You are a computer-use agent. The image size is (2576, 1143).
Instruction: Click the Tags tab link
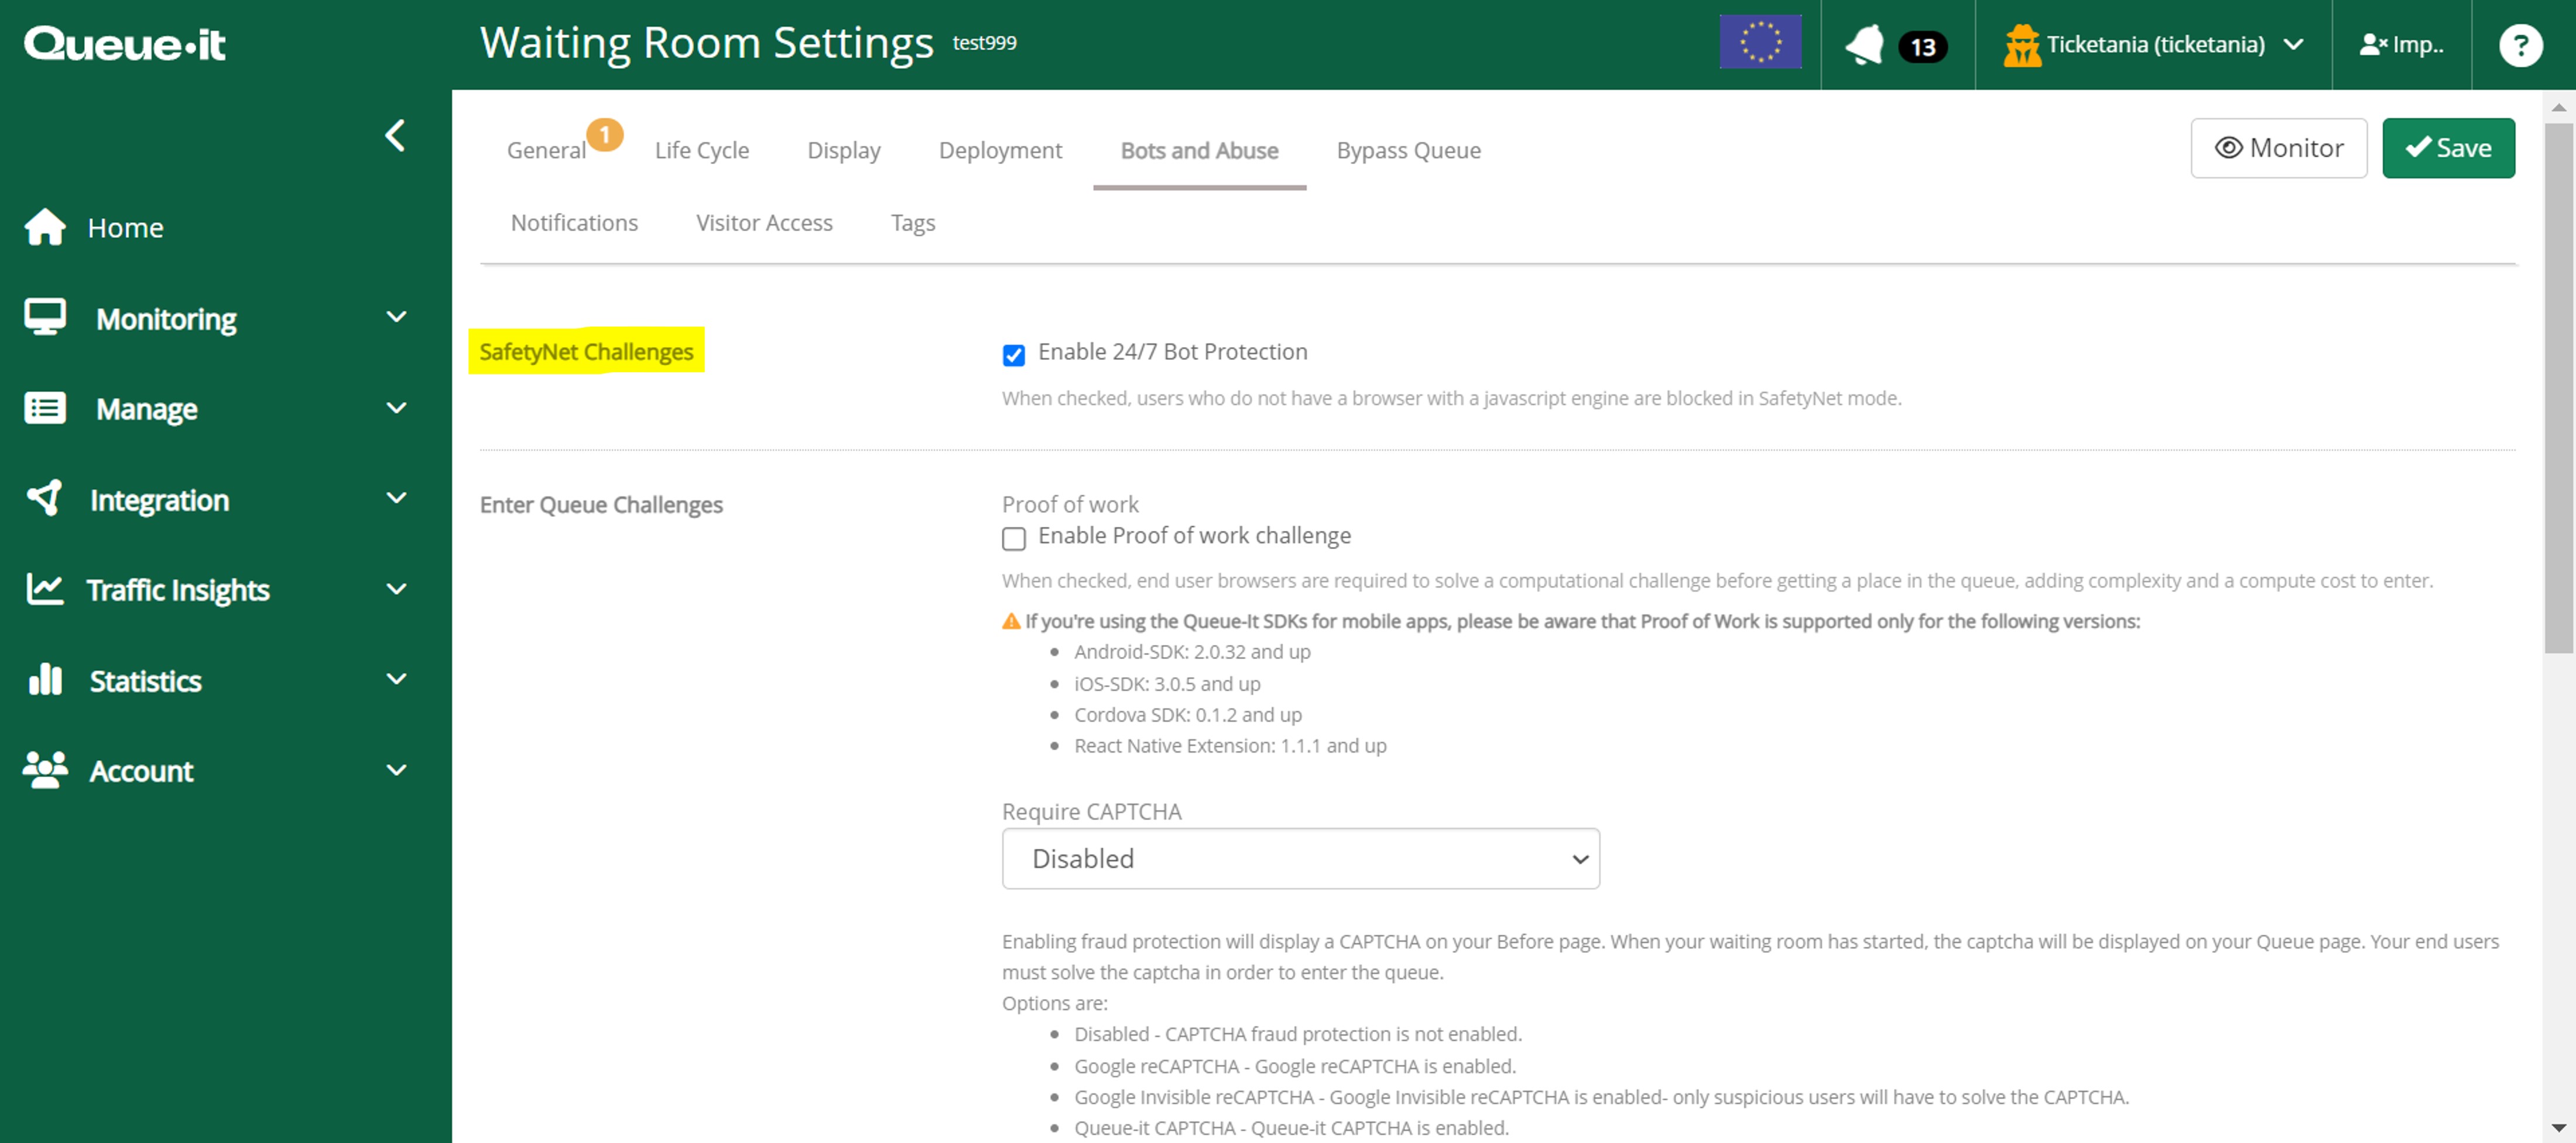(x=915, y=222)
